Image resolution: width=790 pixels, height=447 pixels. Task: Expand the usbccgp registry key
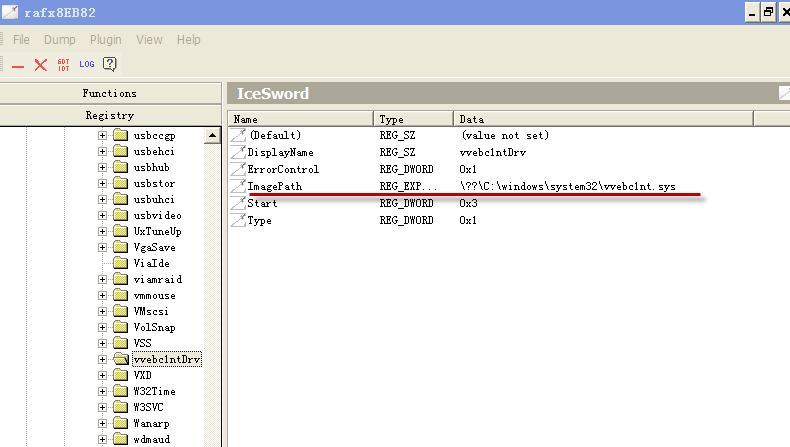tap(102, 135)
